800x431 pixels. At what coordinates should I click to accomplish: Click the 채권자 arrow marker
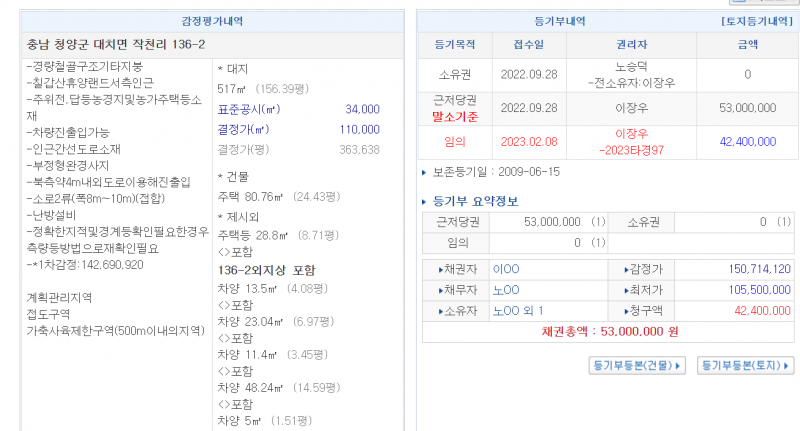tap(440, 270)
